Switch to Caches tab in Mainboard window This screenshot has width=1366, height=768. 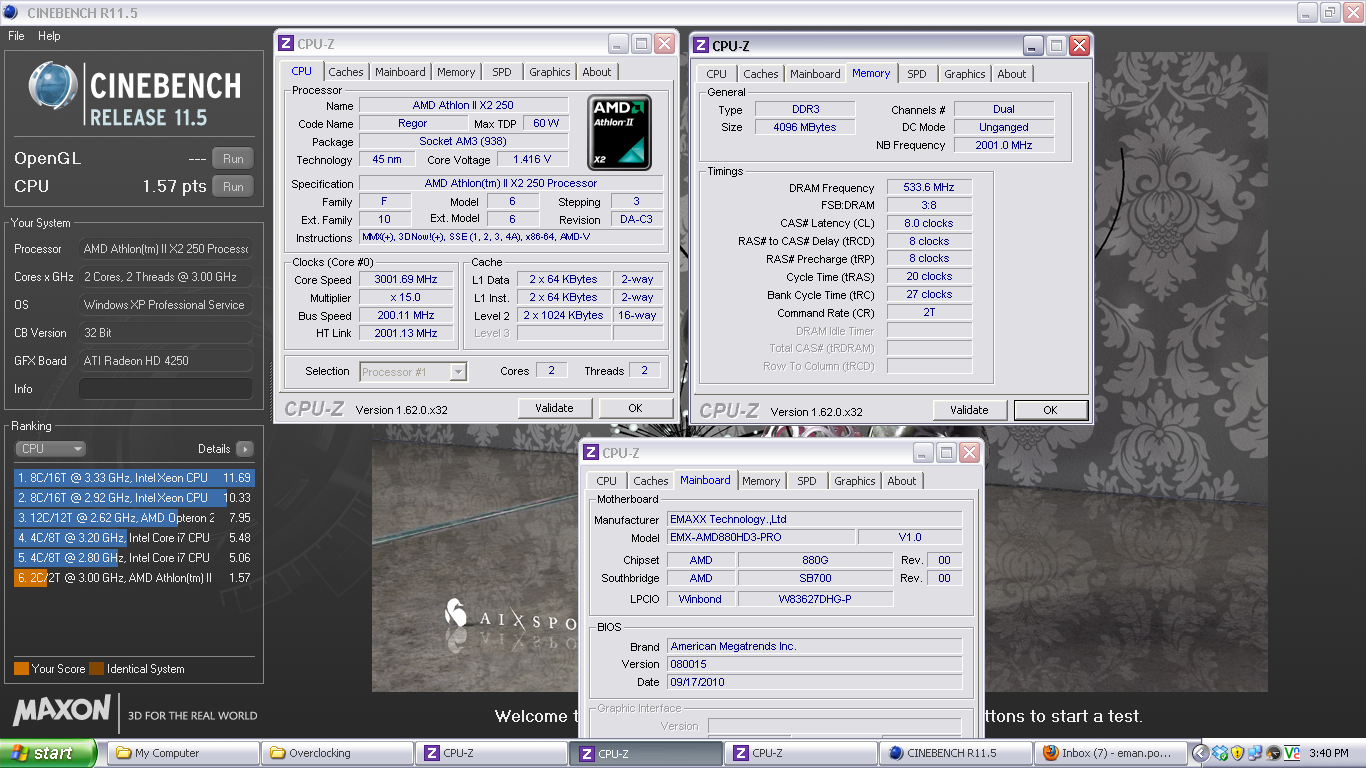(651, 481)
